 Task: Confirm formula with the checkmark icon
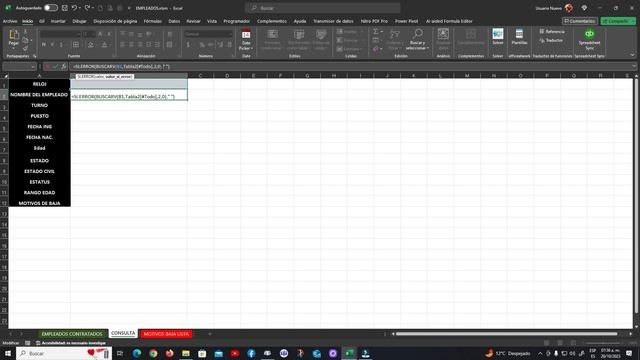click(56, 67)
